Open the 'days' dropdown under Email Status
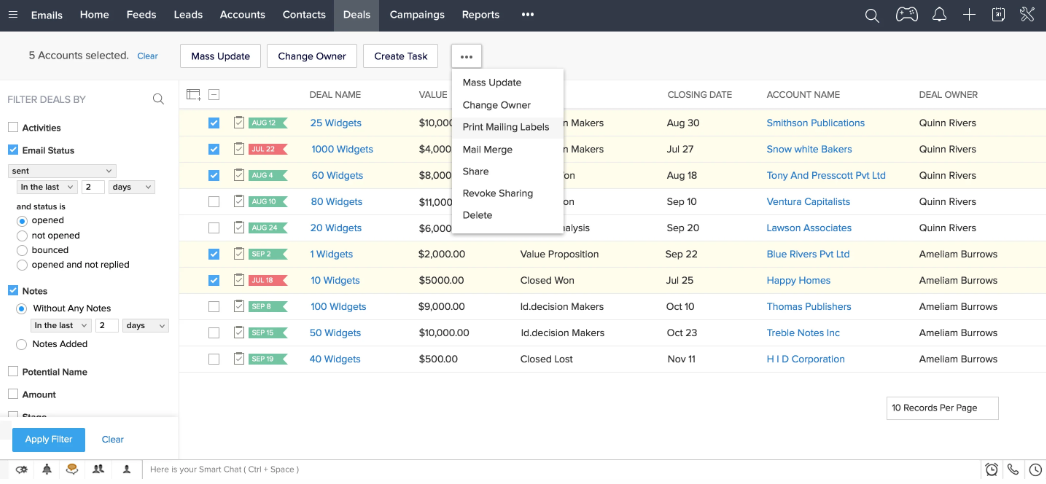The width and height of the screenshot is (1046, 484). (133, 187)
